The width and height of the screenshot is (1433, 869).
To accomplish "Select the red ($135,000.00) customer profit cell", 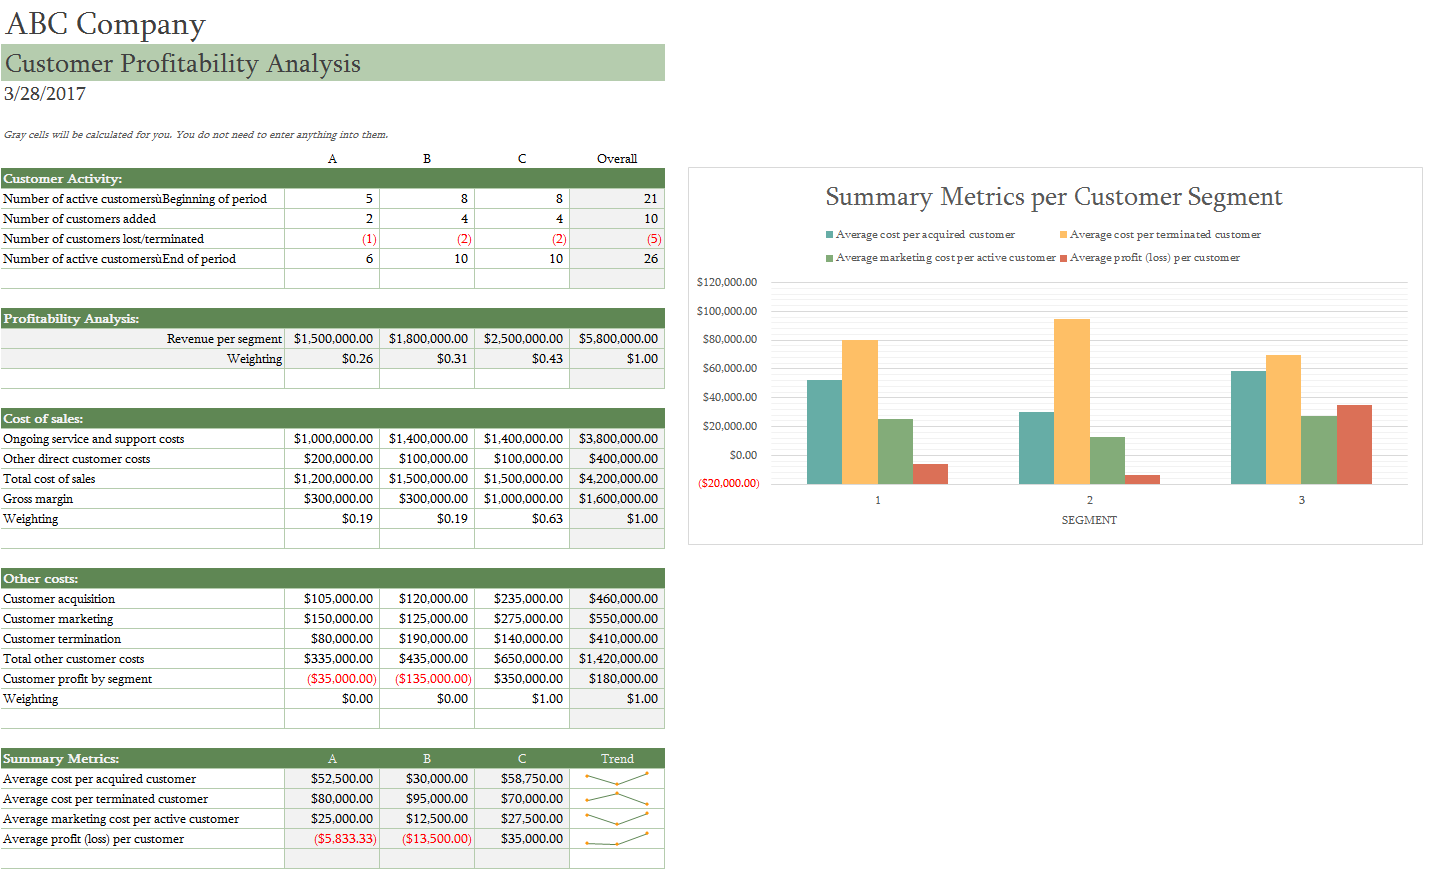I will tap(427, 678).
